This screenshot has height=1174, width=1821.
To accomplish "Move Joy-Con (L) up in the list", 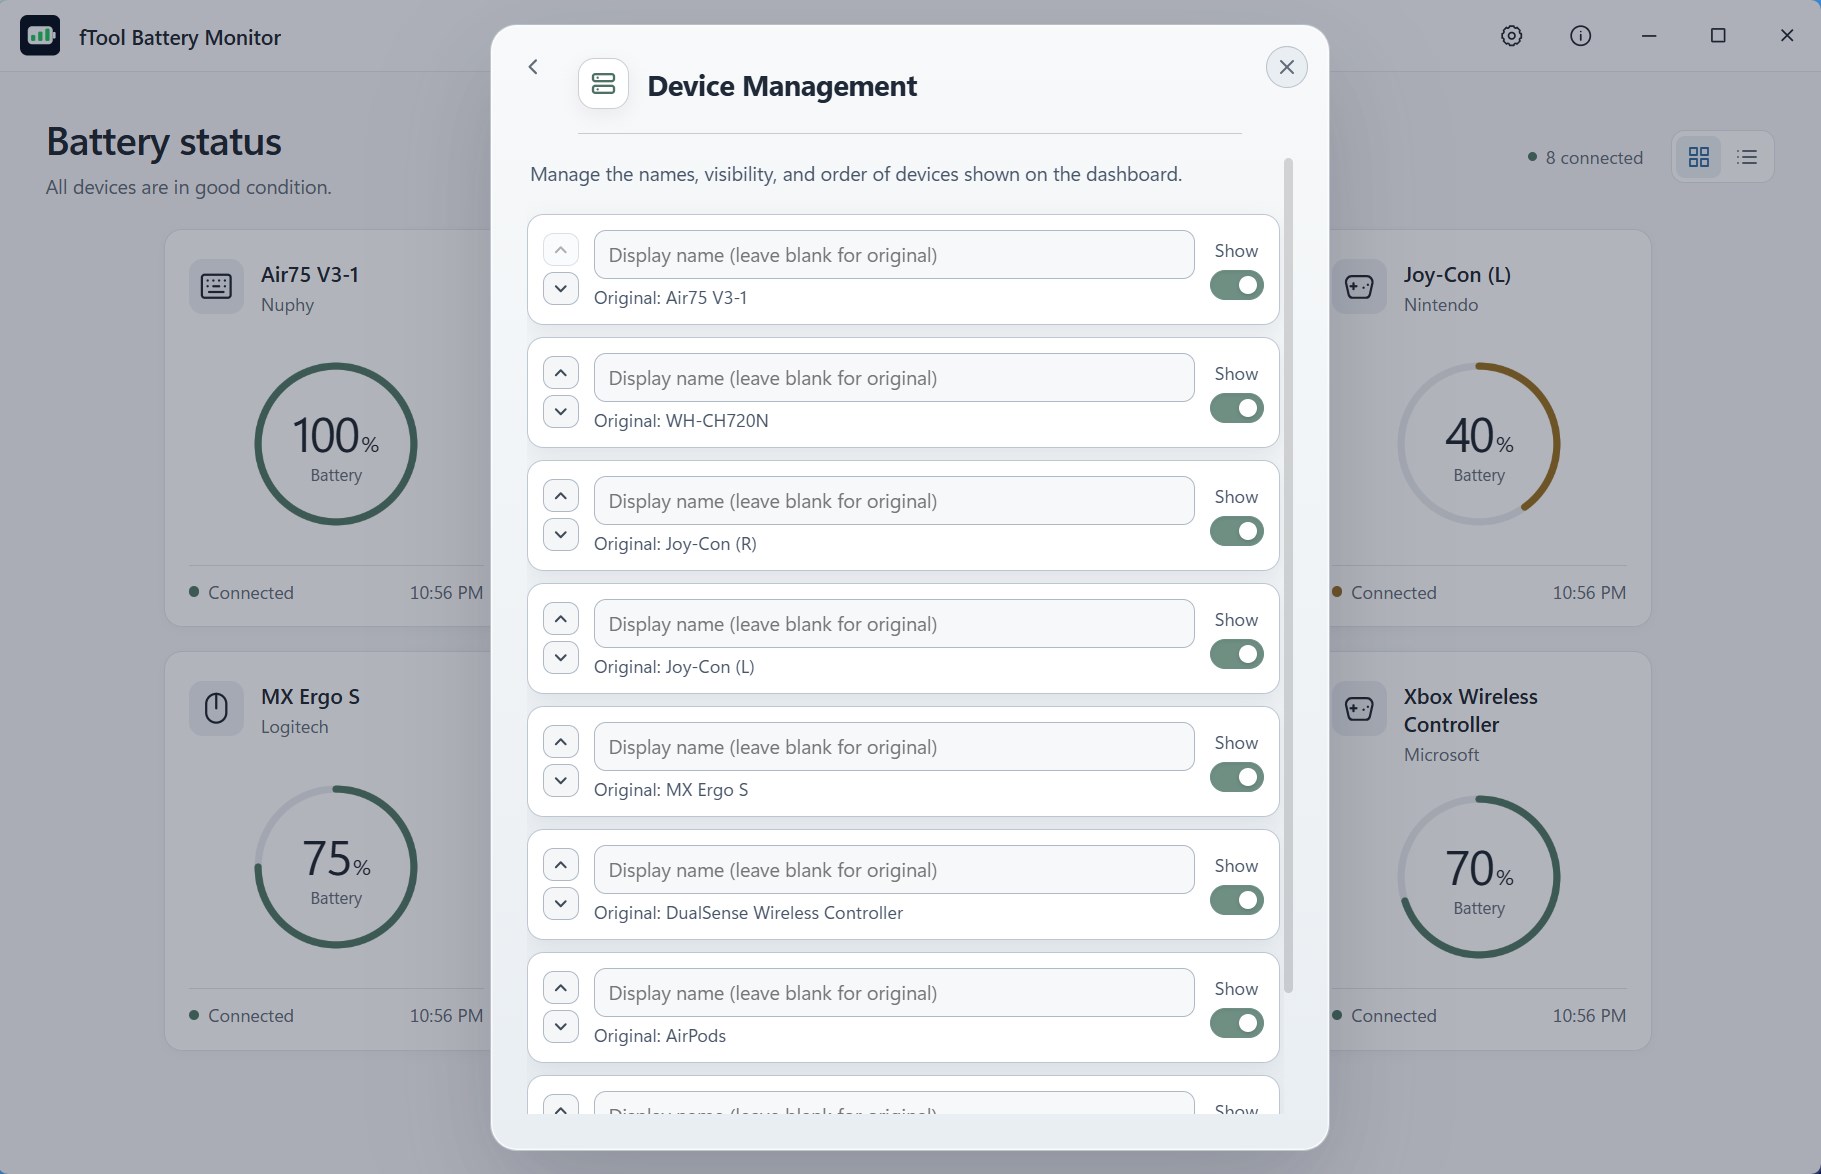I will (561, 619).
